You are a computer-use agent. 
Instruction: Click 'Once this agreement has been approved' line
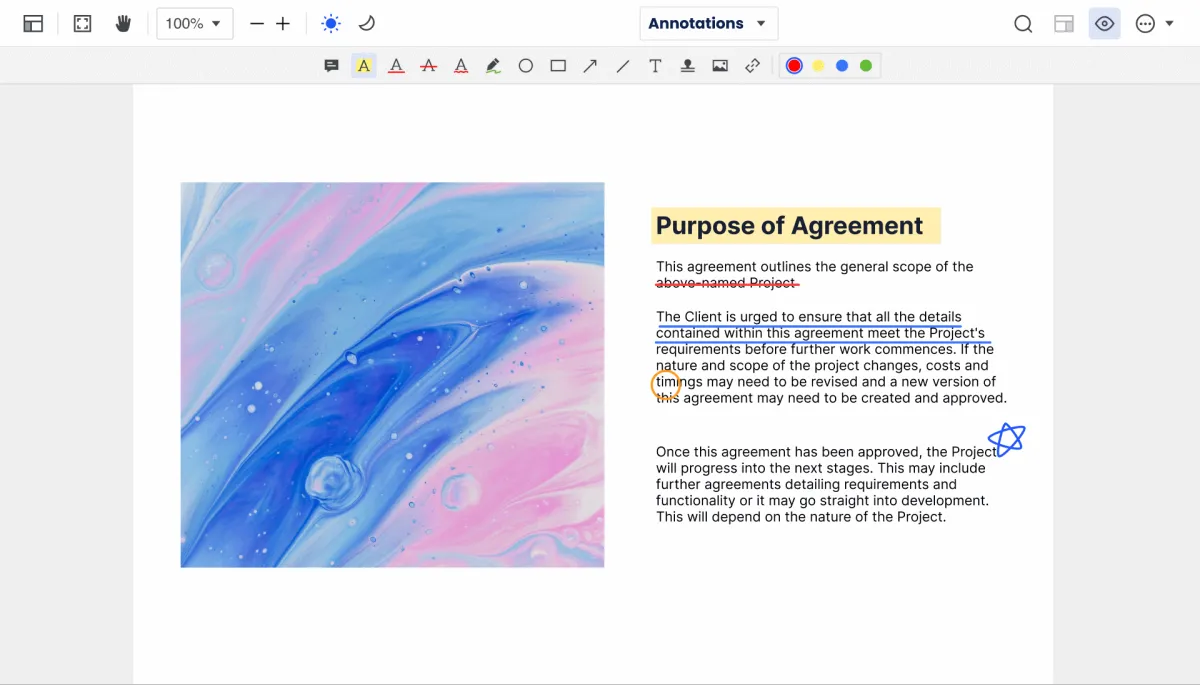click(826, 452)
